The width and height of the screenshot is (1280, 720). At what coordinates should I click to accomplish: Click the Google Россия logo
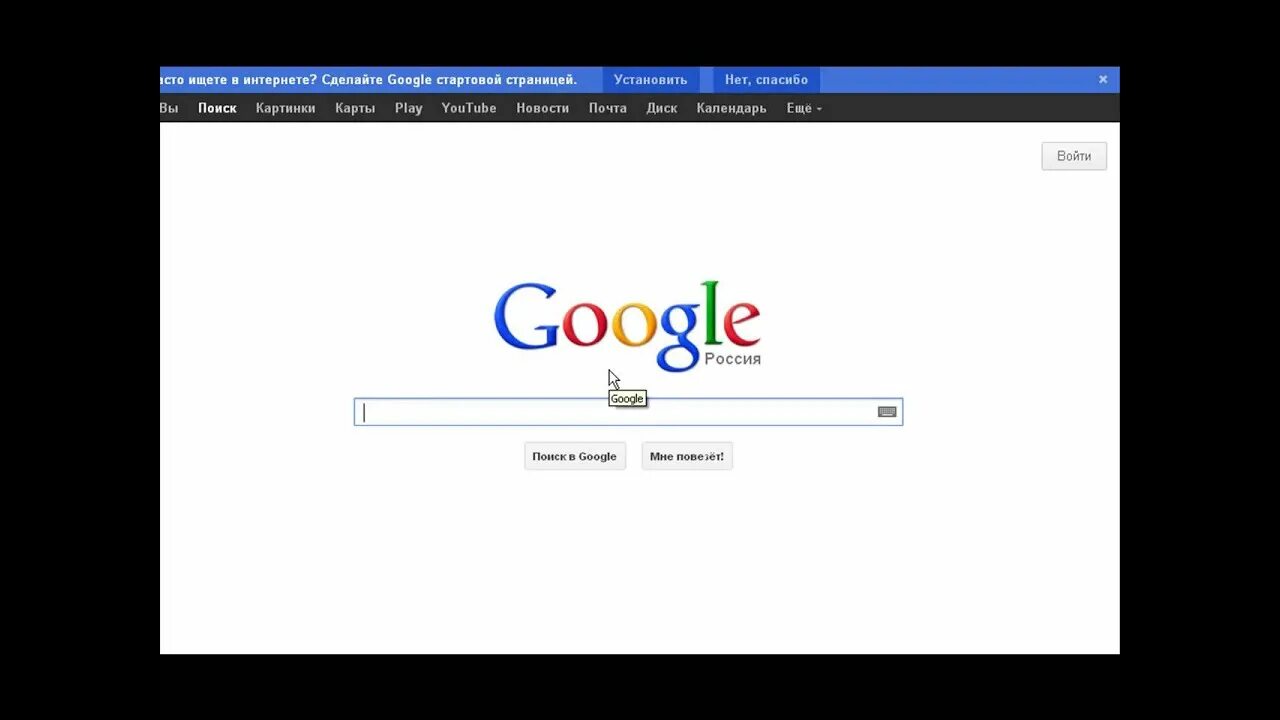point(627,326)
